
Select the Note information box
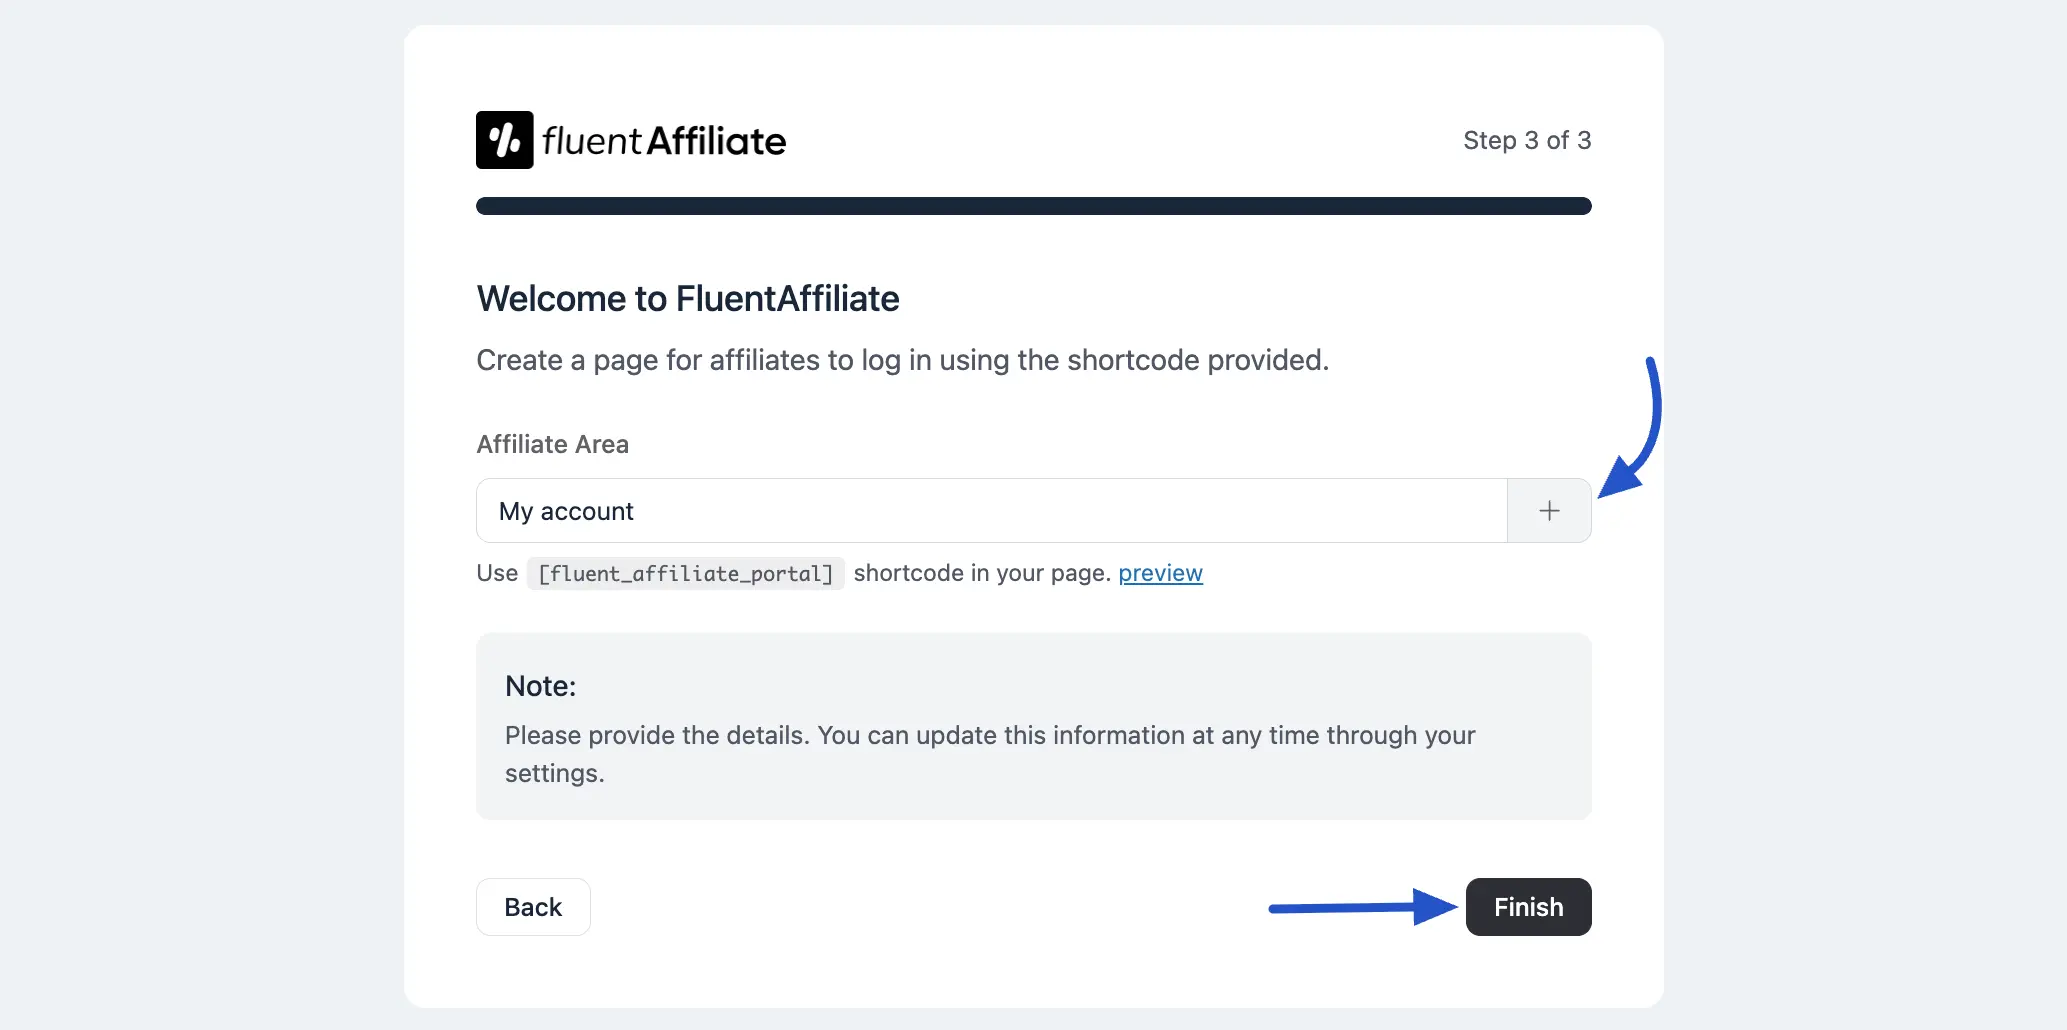(1033, 727)
